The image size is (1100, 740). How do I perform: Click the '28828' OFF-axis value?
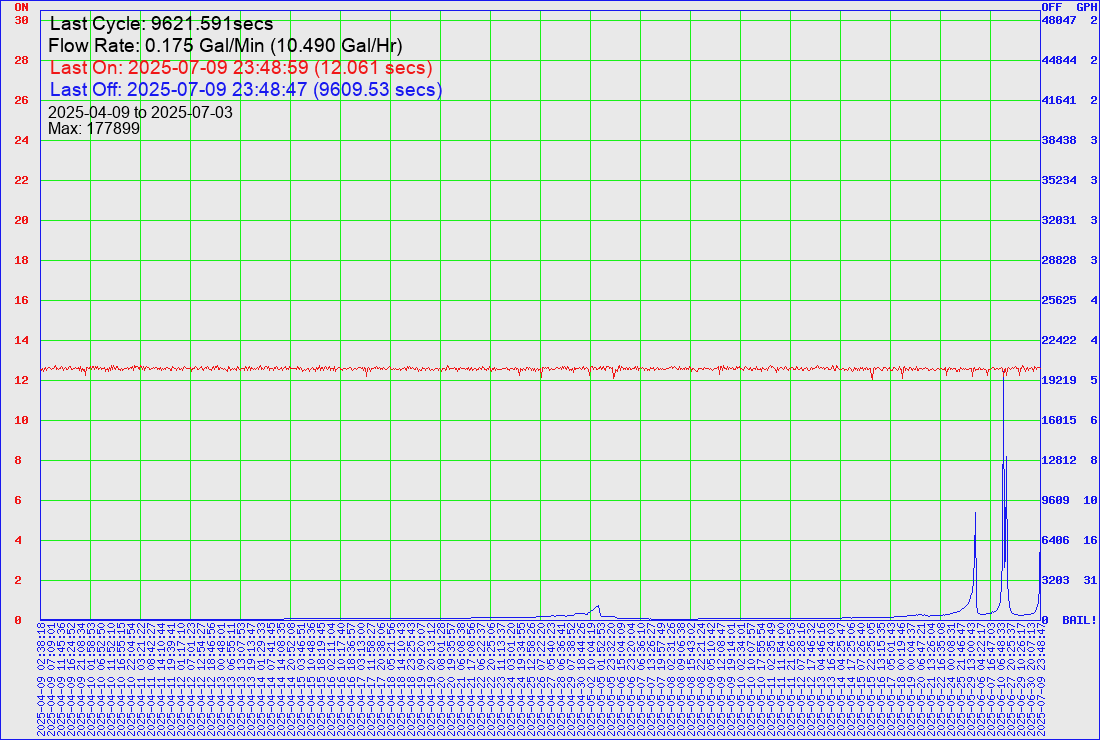[1059, 260]
